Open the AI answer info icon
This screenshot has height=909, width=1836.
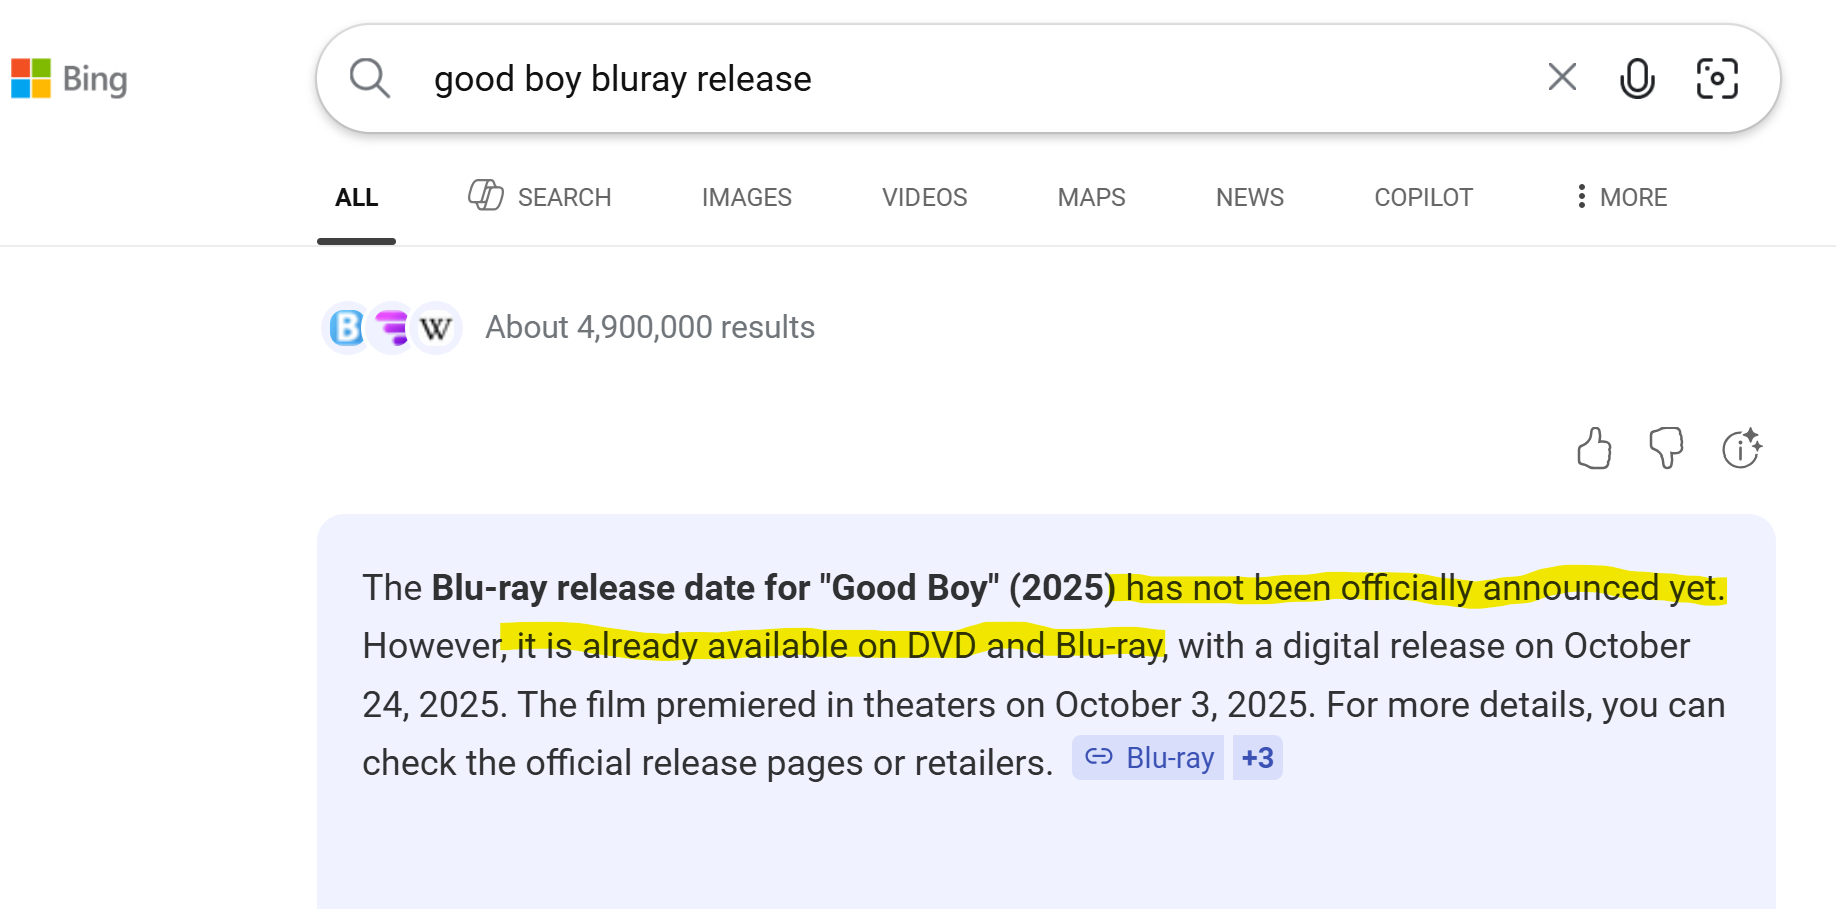1741,448
